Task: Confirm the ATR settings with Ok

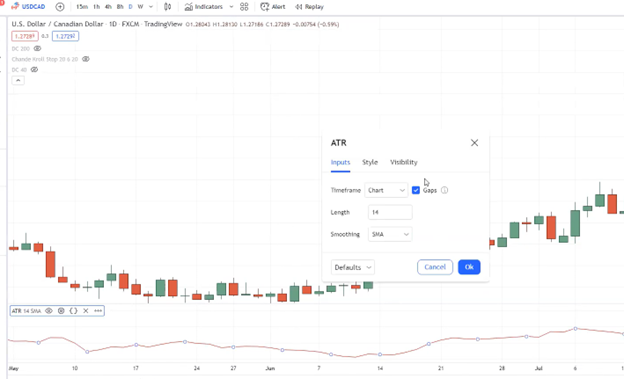Action: point(469,267)
